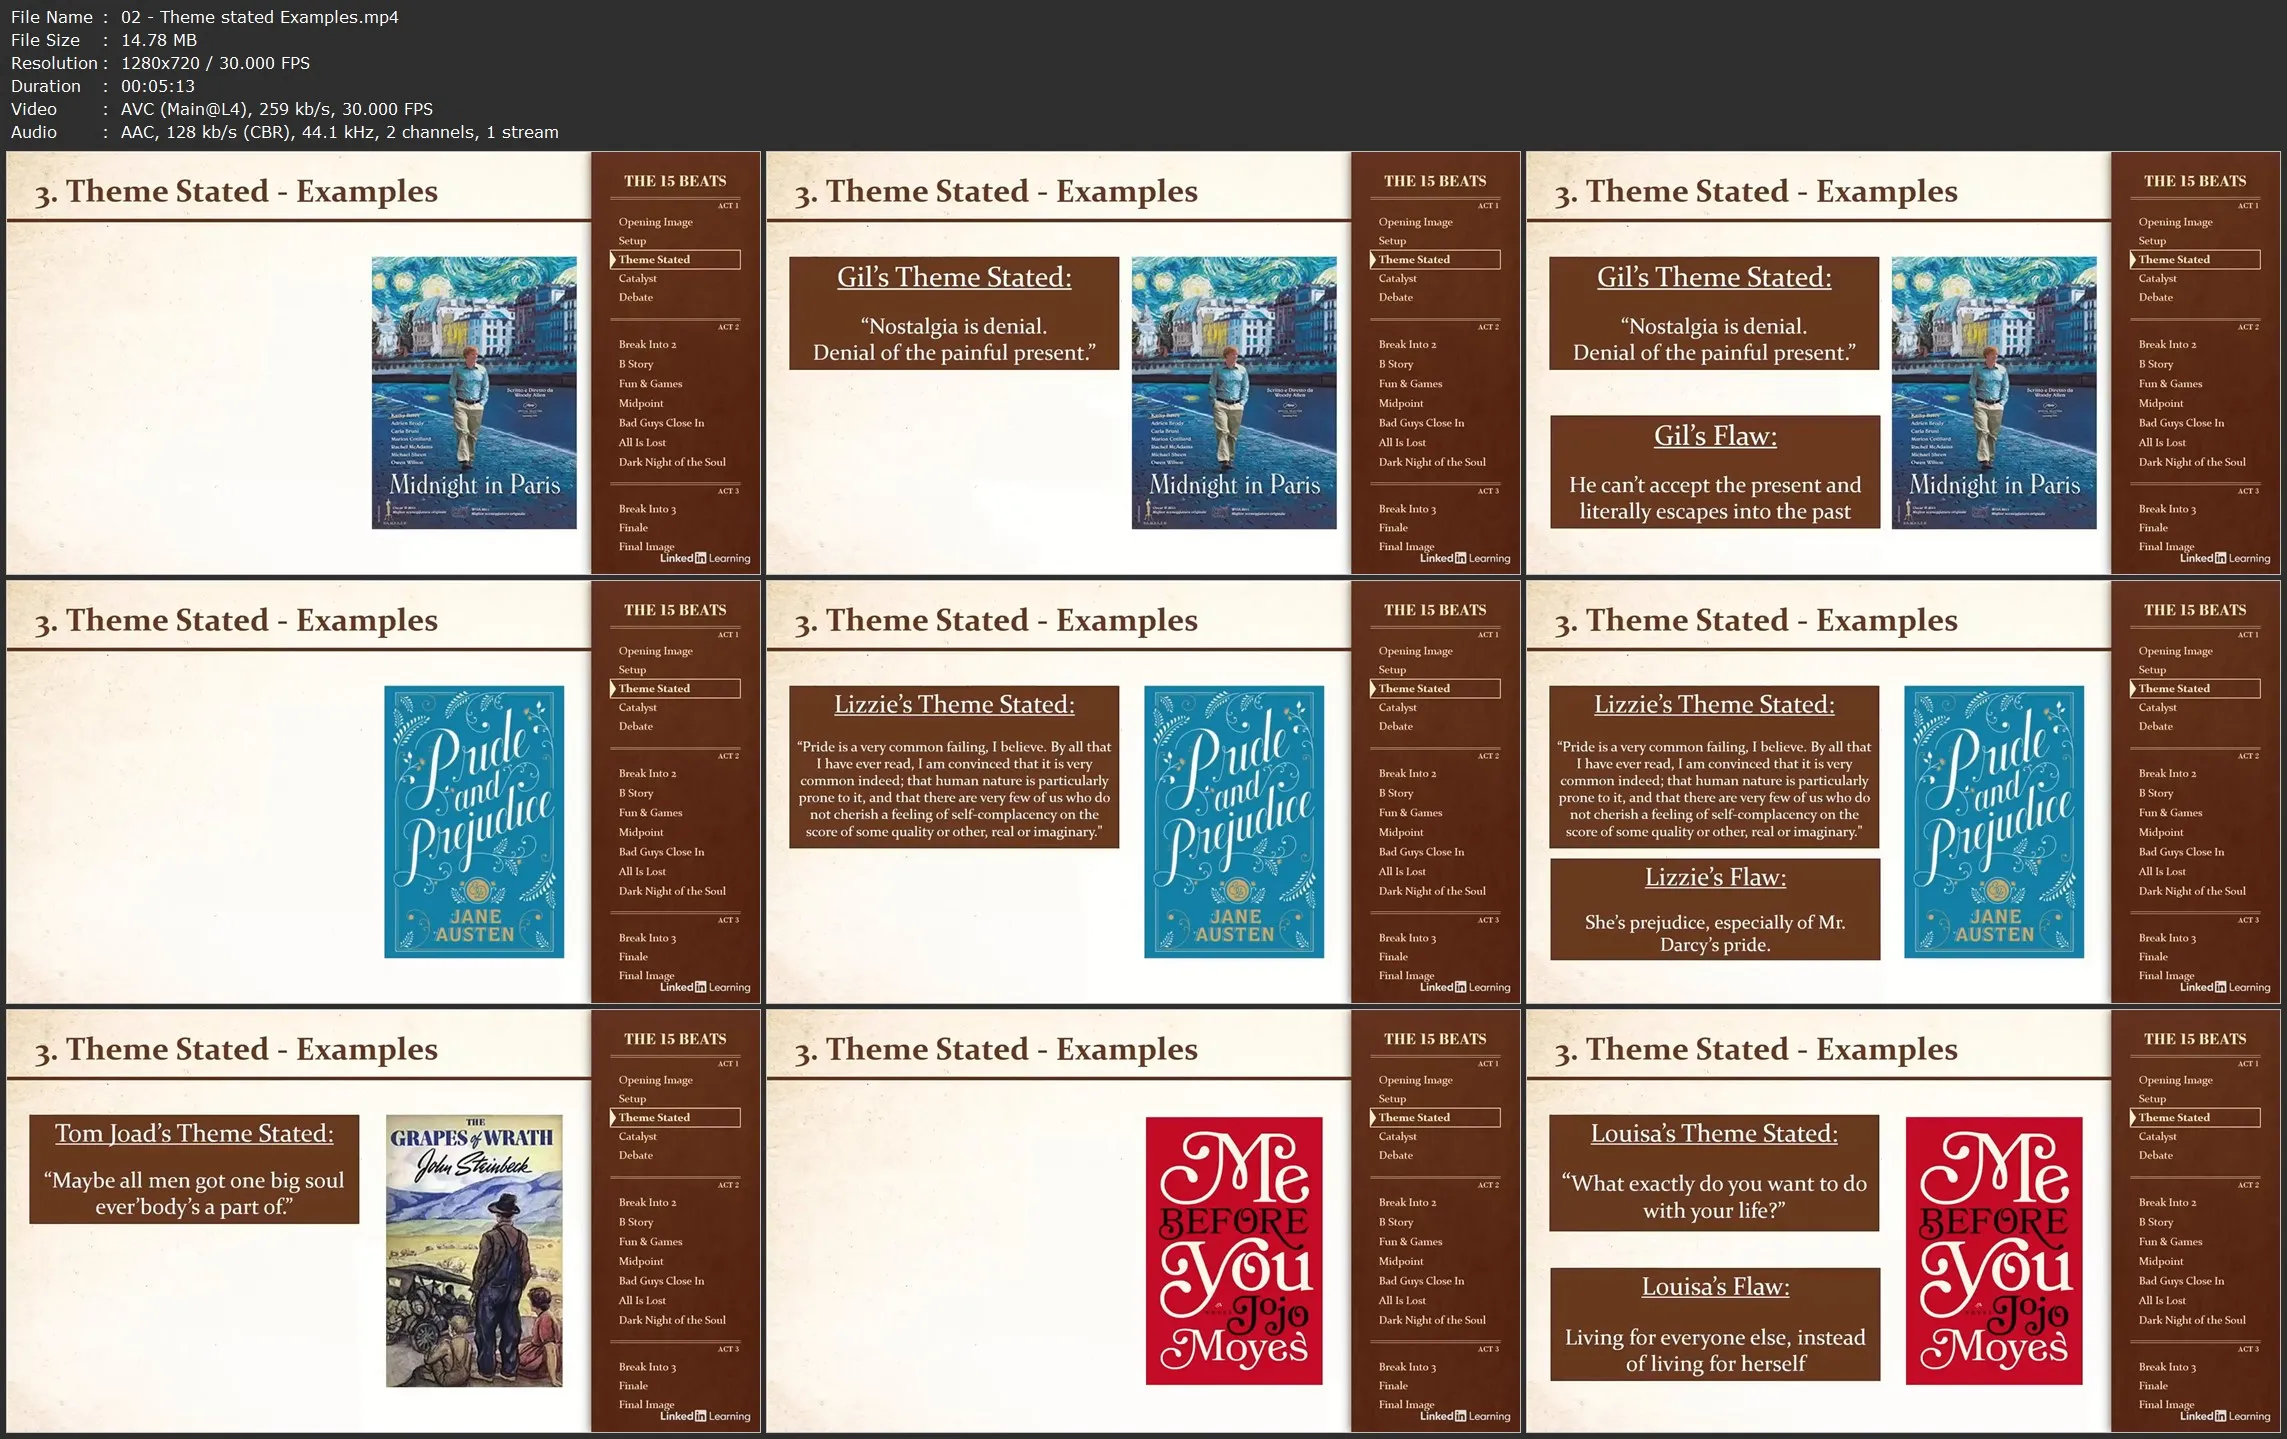Click Me Before You cover beside Louisa's Flaw box

1994,1251
